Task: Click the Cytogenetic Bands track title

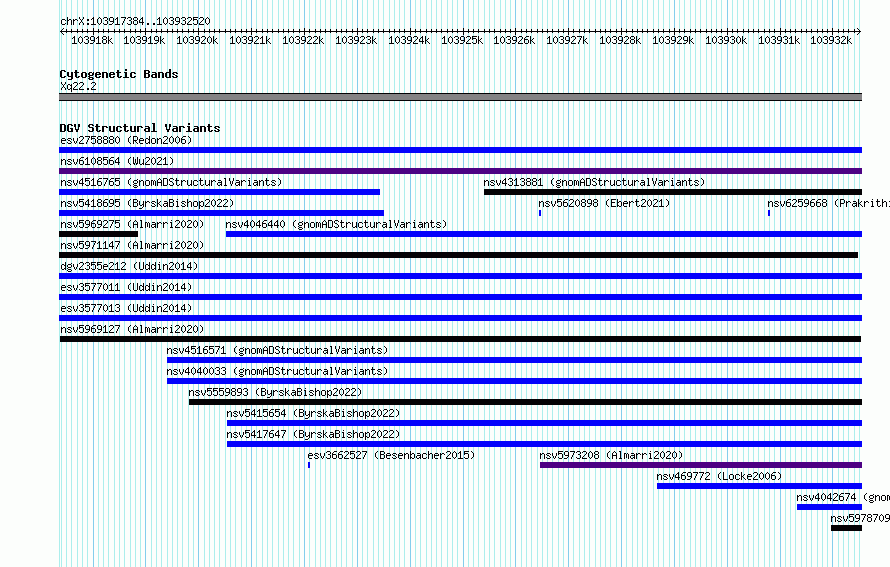Action: 119,74
